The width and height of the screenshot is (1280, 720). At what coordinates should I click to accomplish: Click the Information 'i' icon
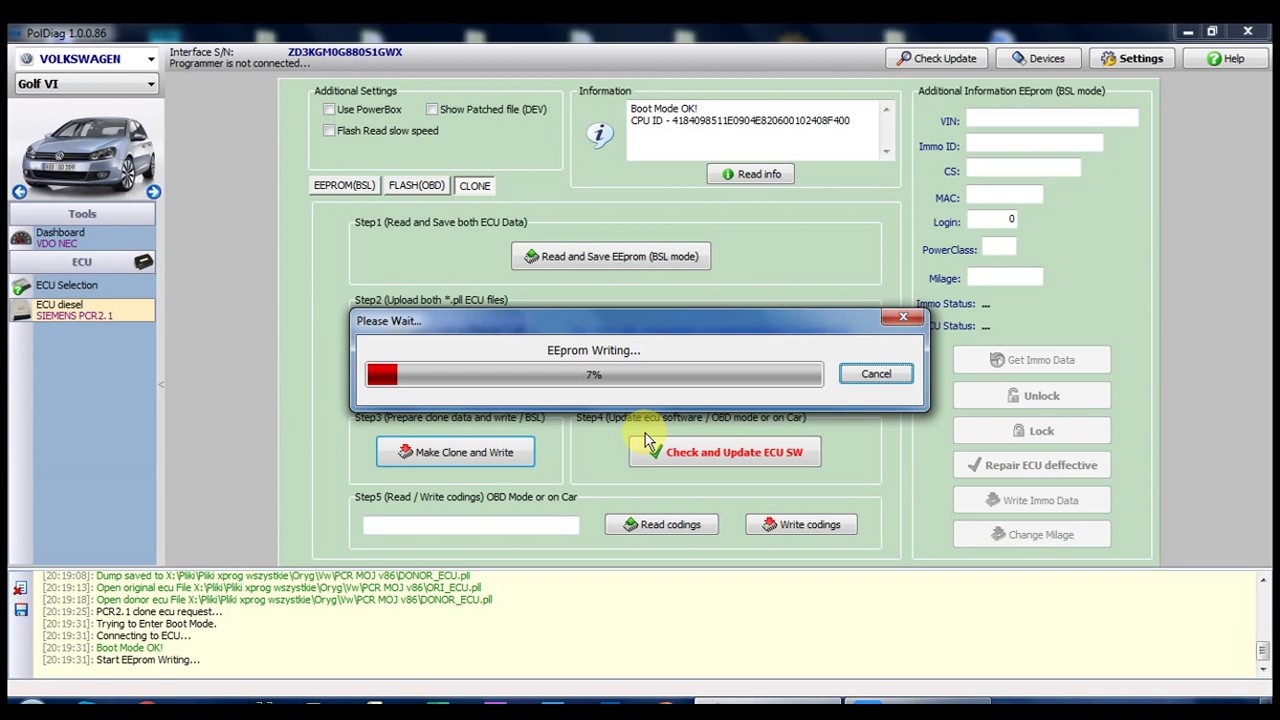600,135
